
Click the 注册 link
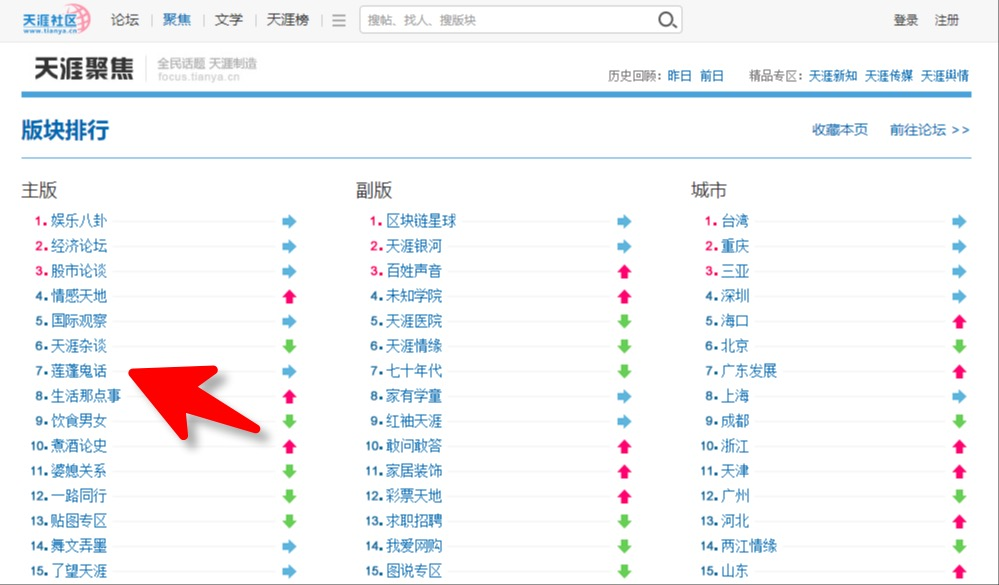click(x=948, y=19)
